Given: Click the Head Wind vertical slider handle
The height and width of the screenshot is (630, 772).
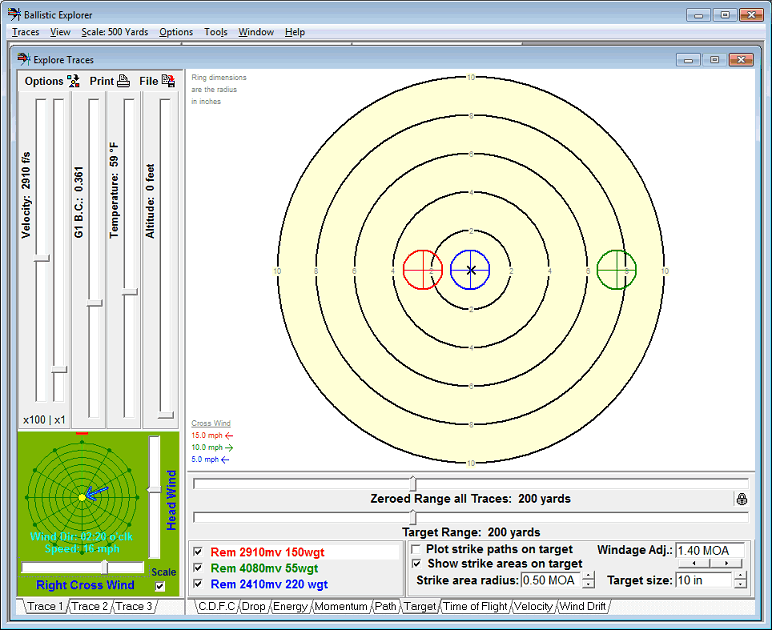Looking at the screenshot, I should tap(153, 489).
